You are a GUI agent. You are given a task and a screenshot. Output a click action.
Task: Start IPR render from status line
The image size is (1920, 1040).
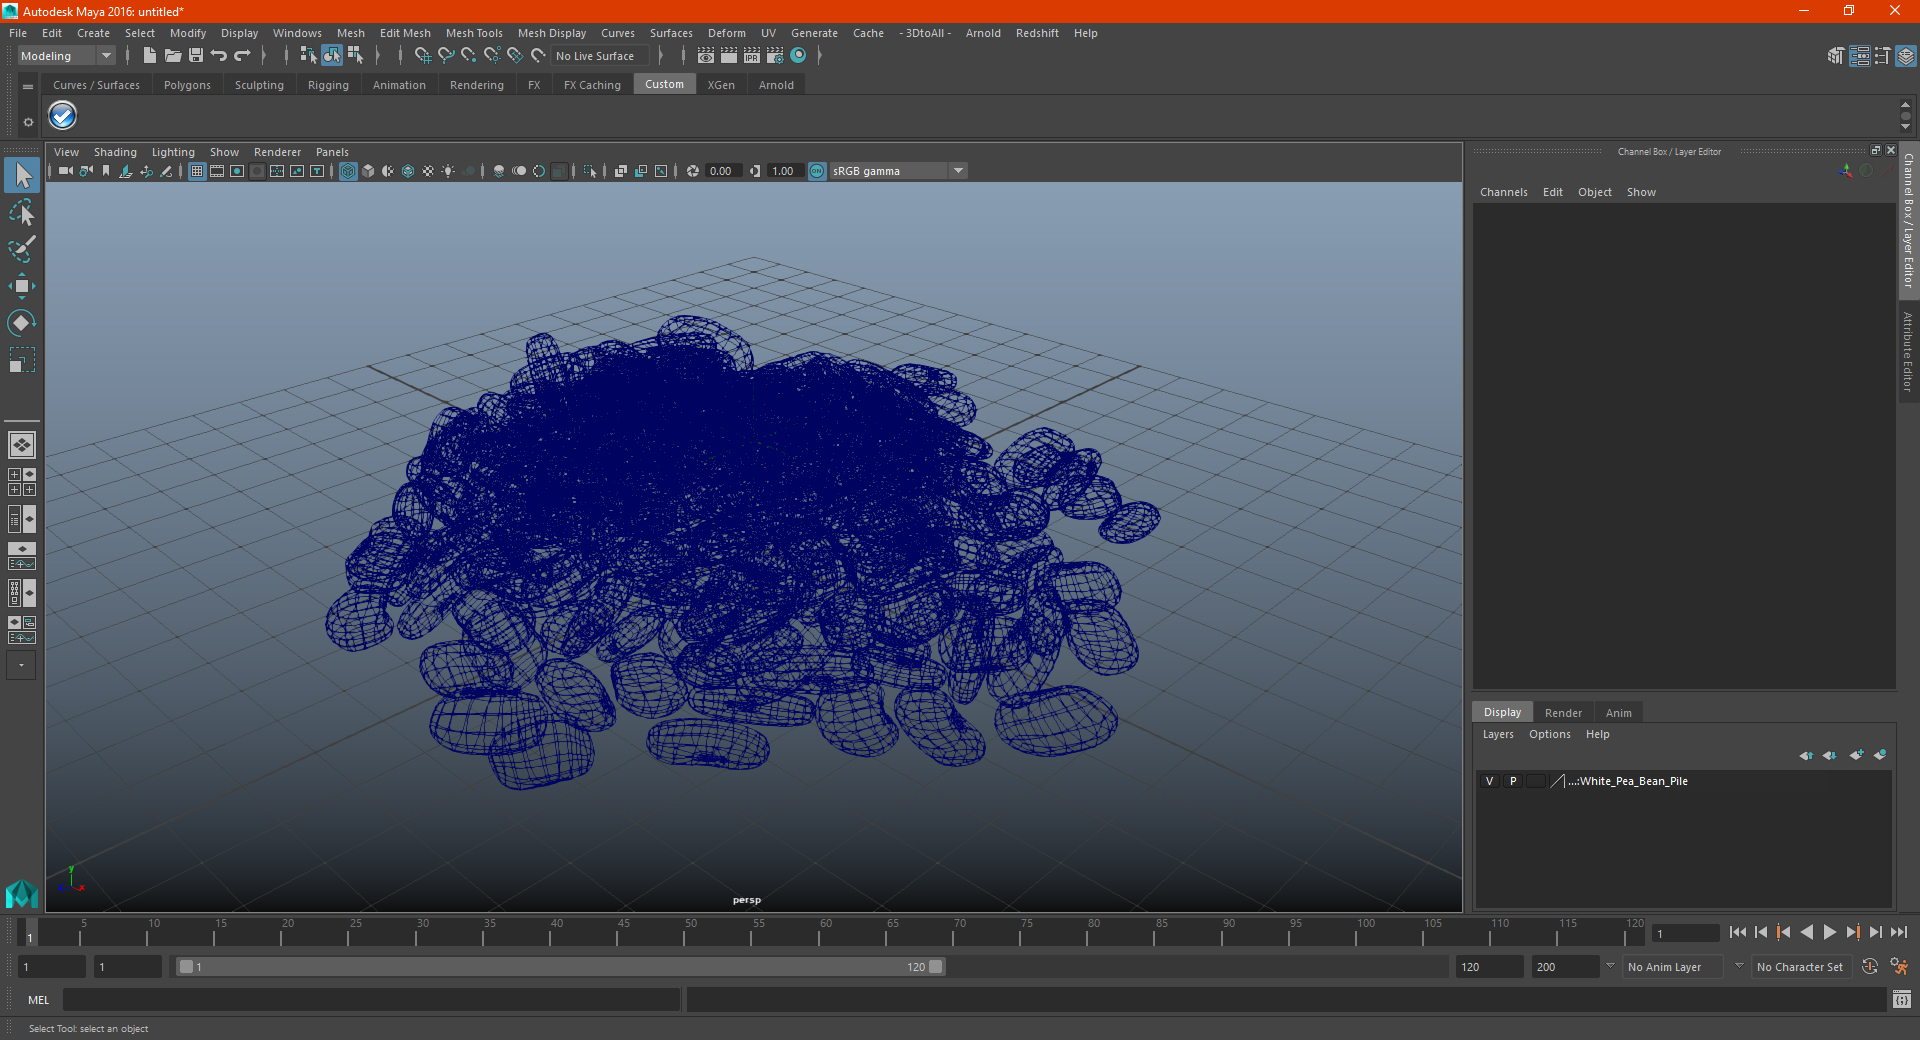(752, 56)
